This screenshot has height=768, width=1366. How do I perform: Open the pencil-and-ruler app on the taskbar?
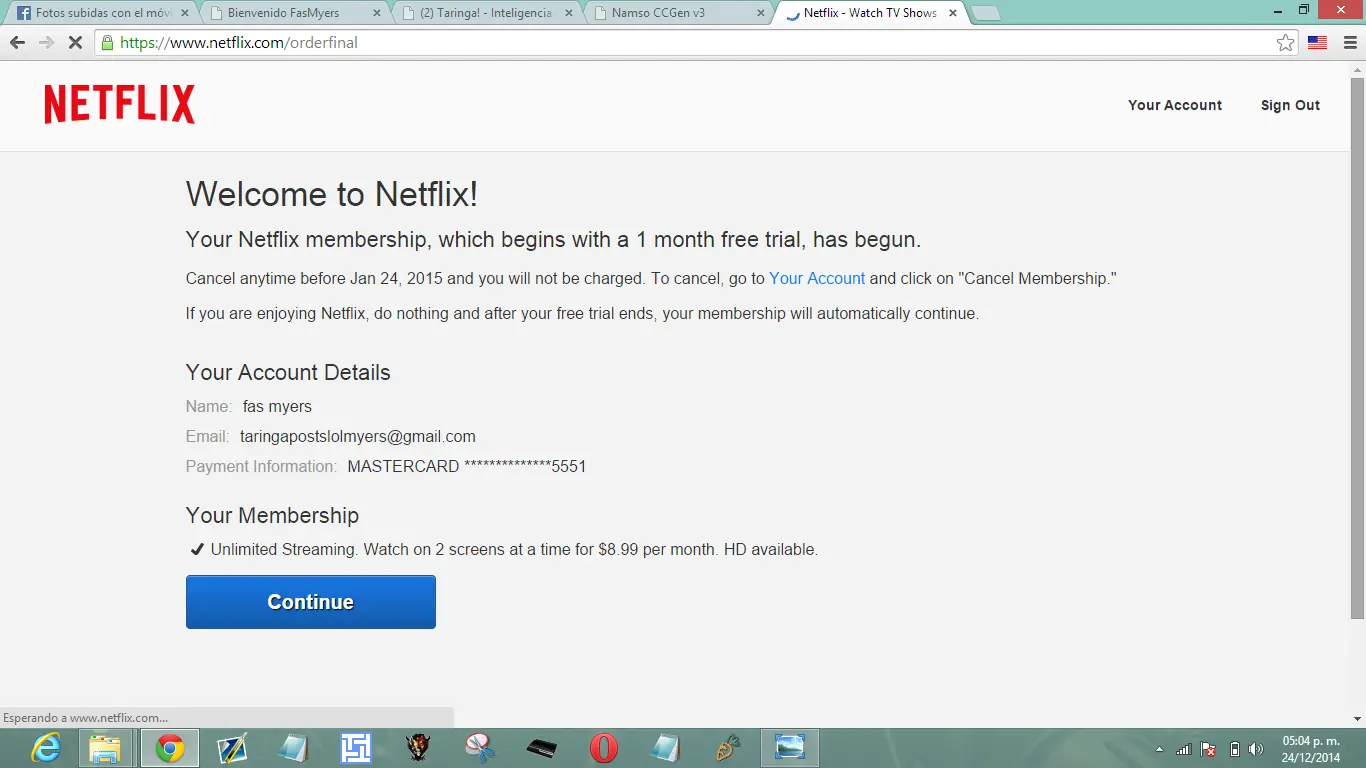232,748
